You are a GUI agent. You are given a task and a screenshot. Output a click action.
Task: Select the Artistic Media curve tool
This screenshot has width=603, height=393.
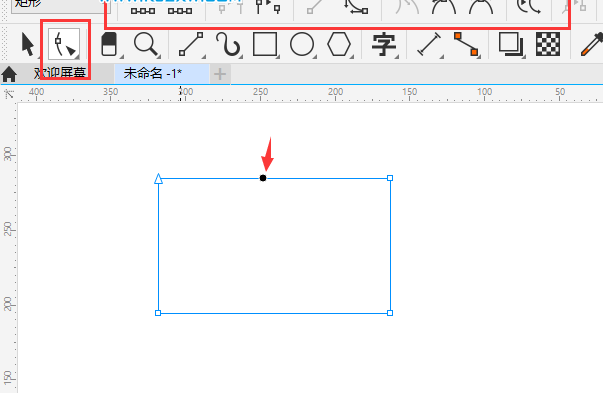click(x=228, y=44)
